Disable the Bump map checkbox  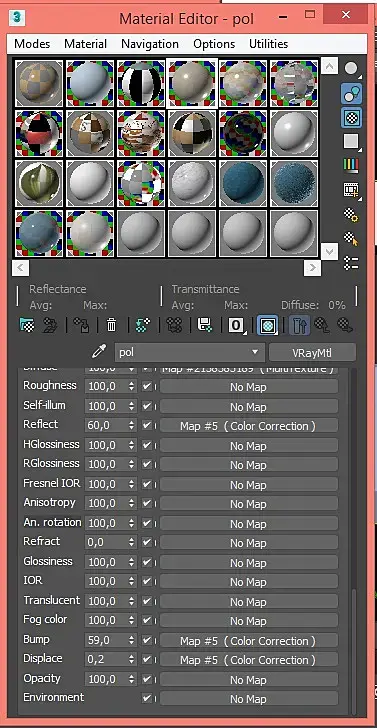click(x=147, y=640)
